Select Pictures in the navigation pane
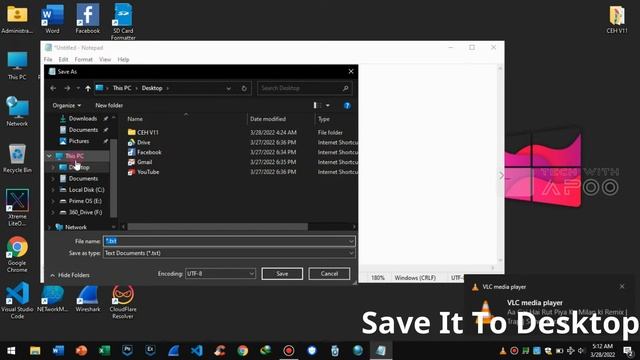This screenshot has width=640, height=360. 79,141
